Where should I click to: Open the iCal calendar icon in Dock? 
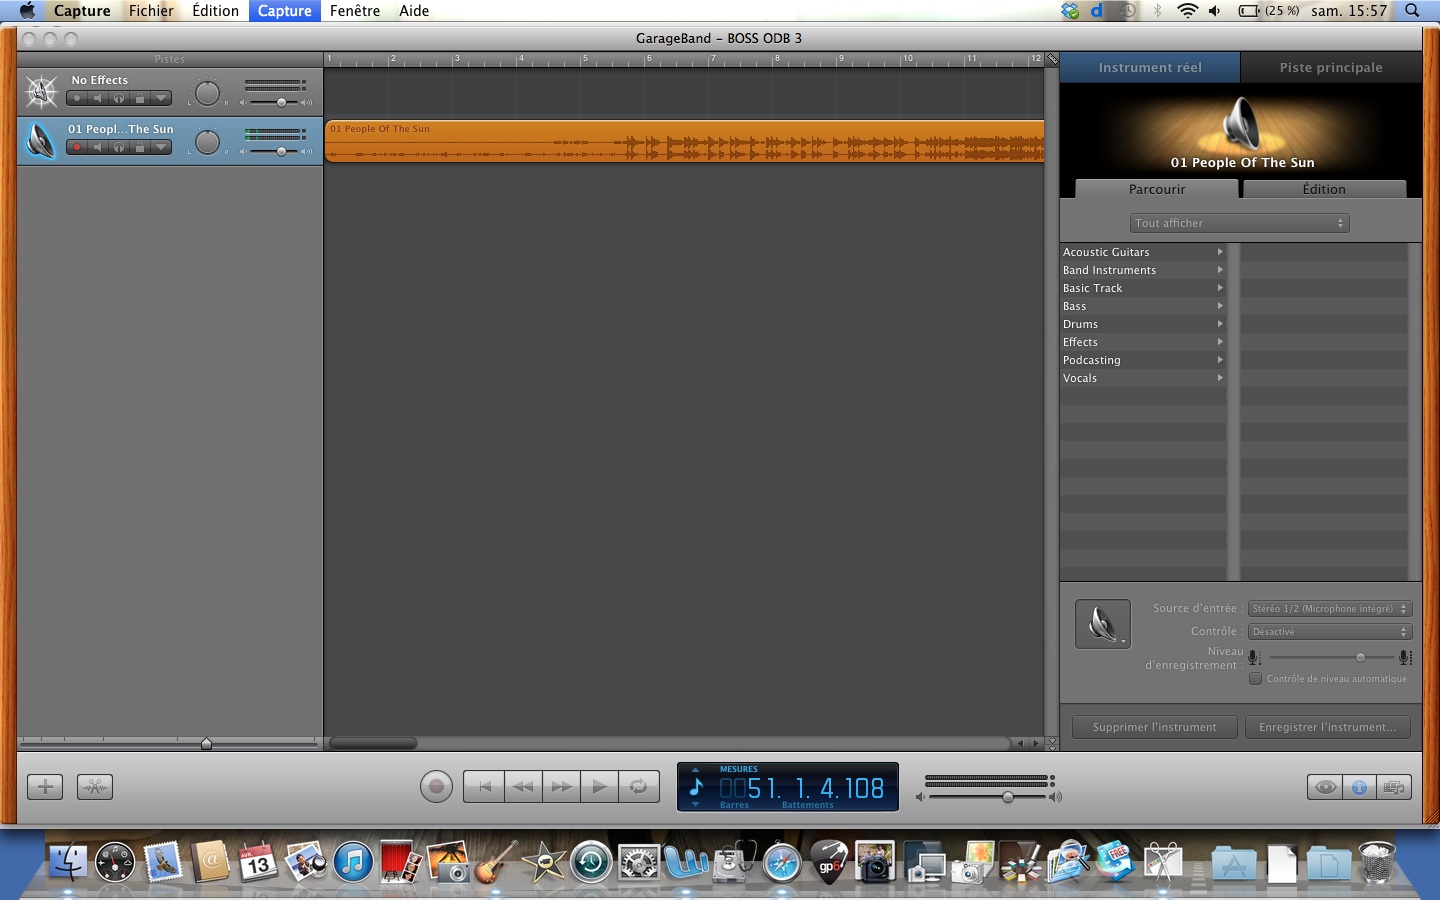258,861
